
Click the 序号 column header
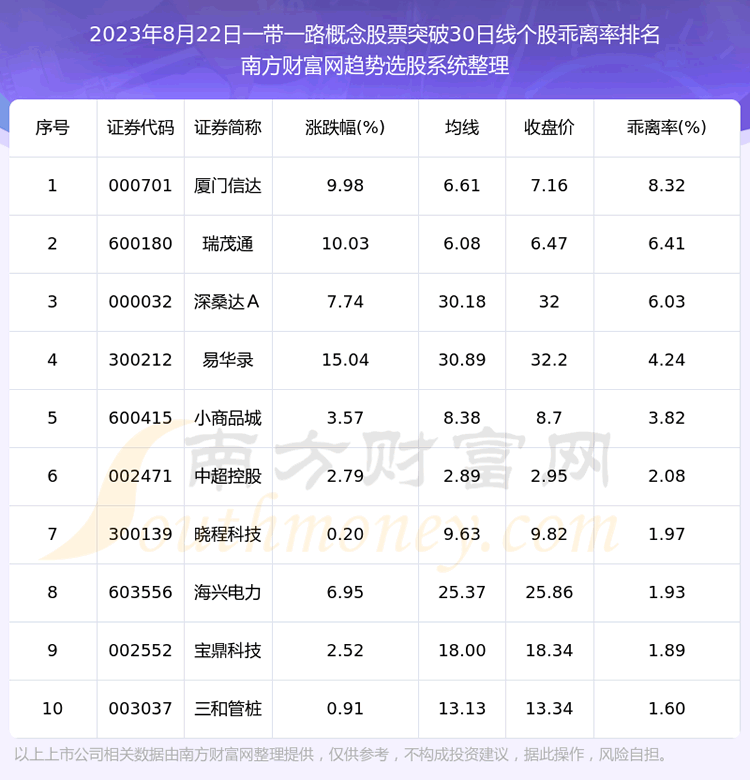53,128
